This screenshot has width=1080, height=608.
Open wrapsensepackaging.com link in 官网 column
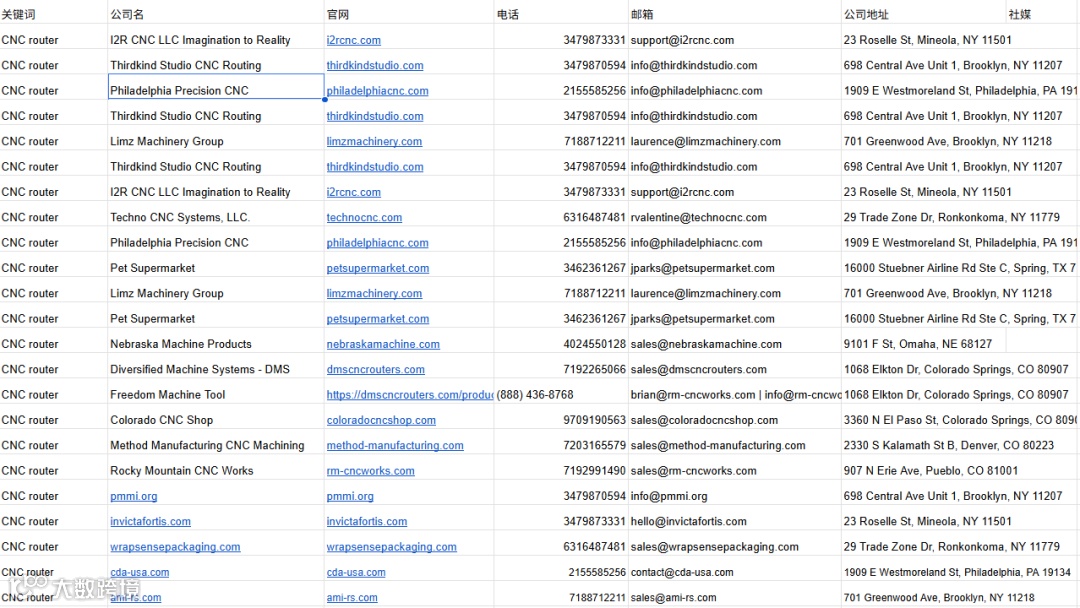coord(391,547)
